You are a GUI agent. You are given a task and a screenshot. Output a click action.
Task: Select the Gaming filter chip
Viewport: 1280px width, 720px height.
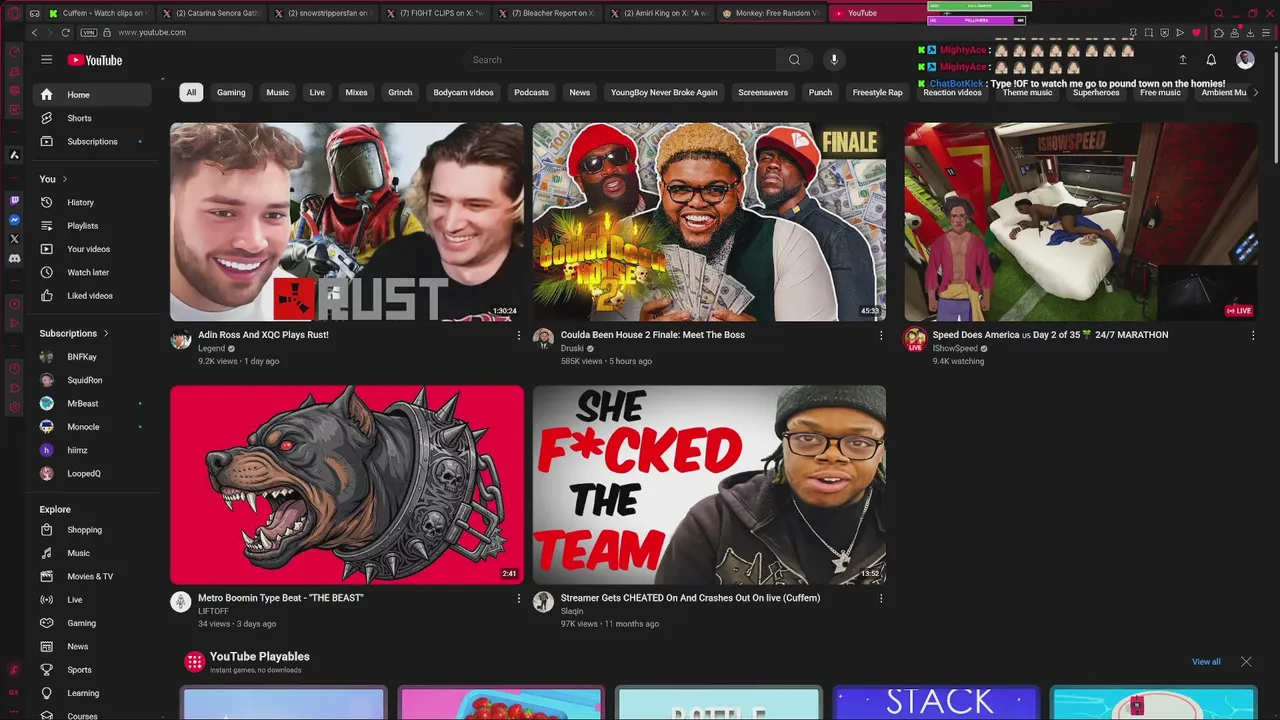coord(231,92)
